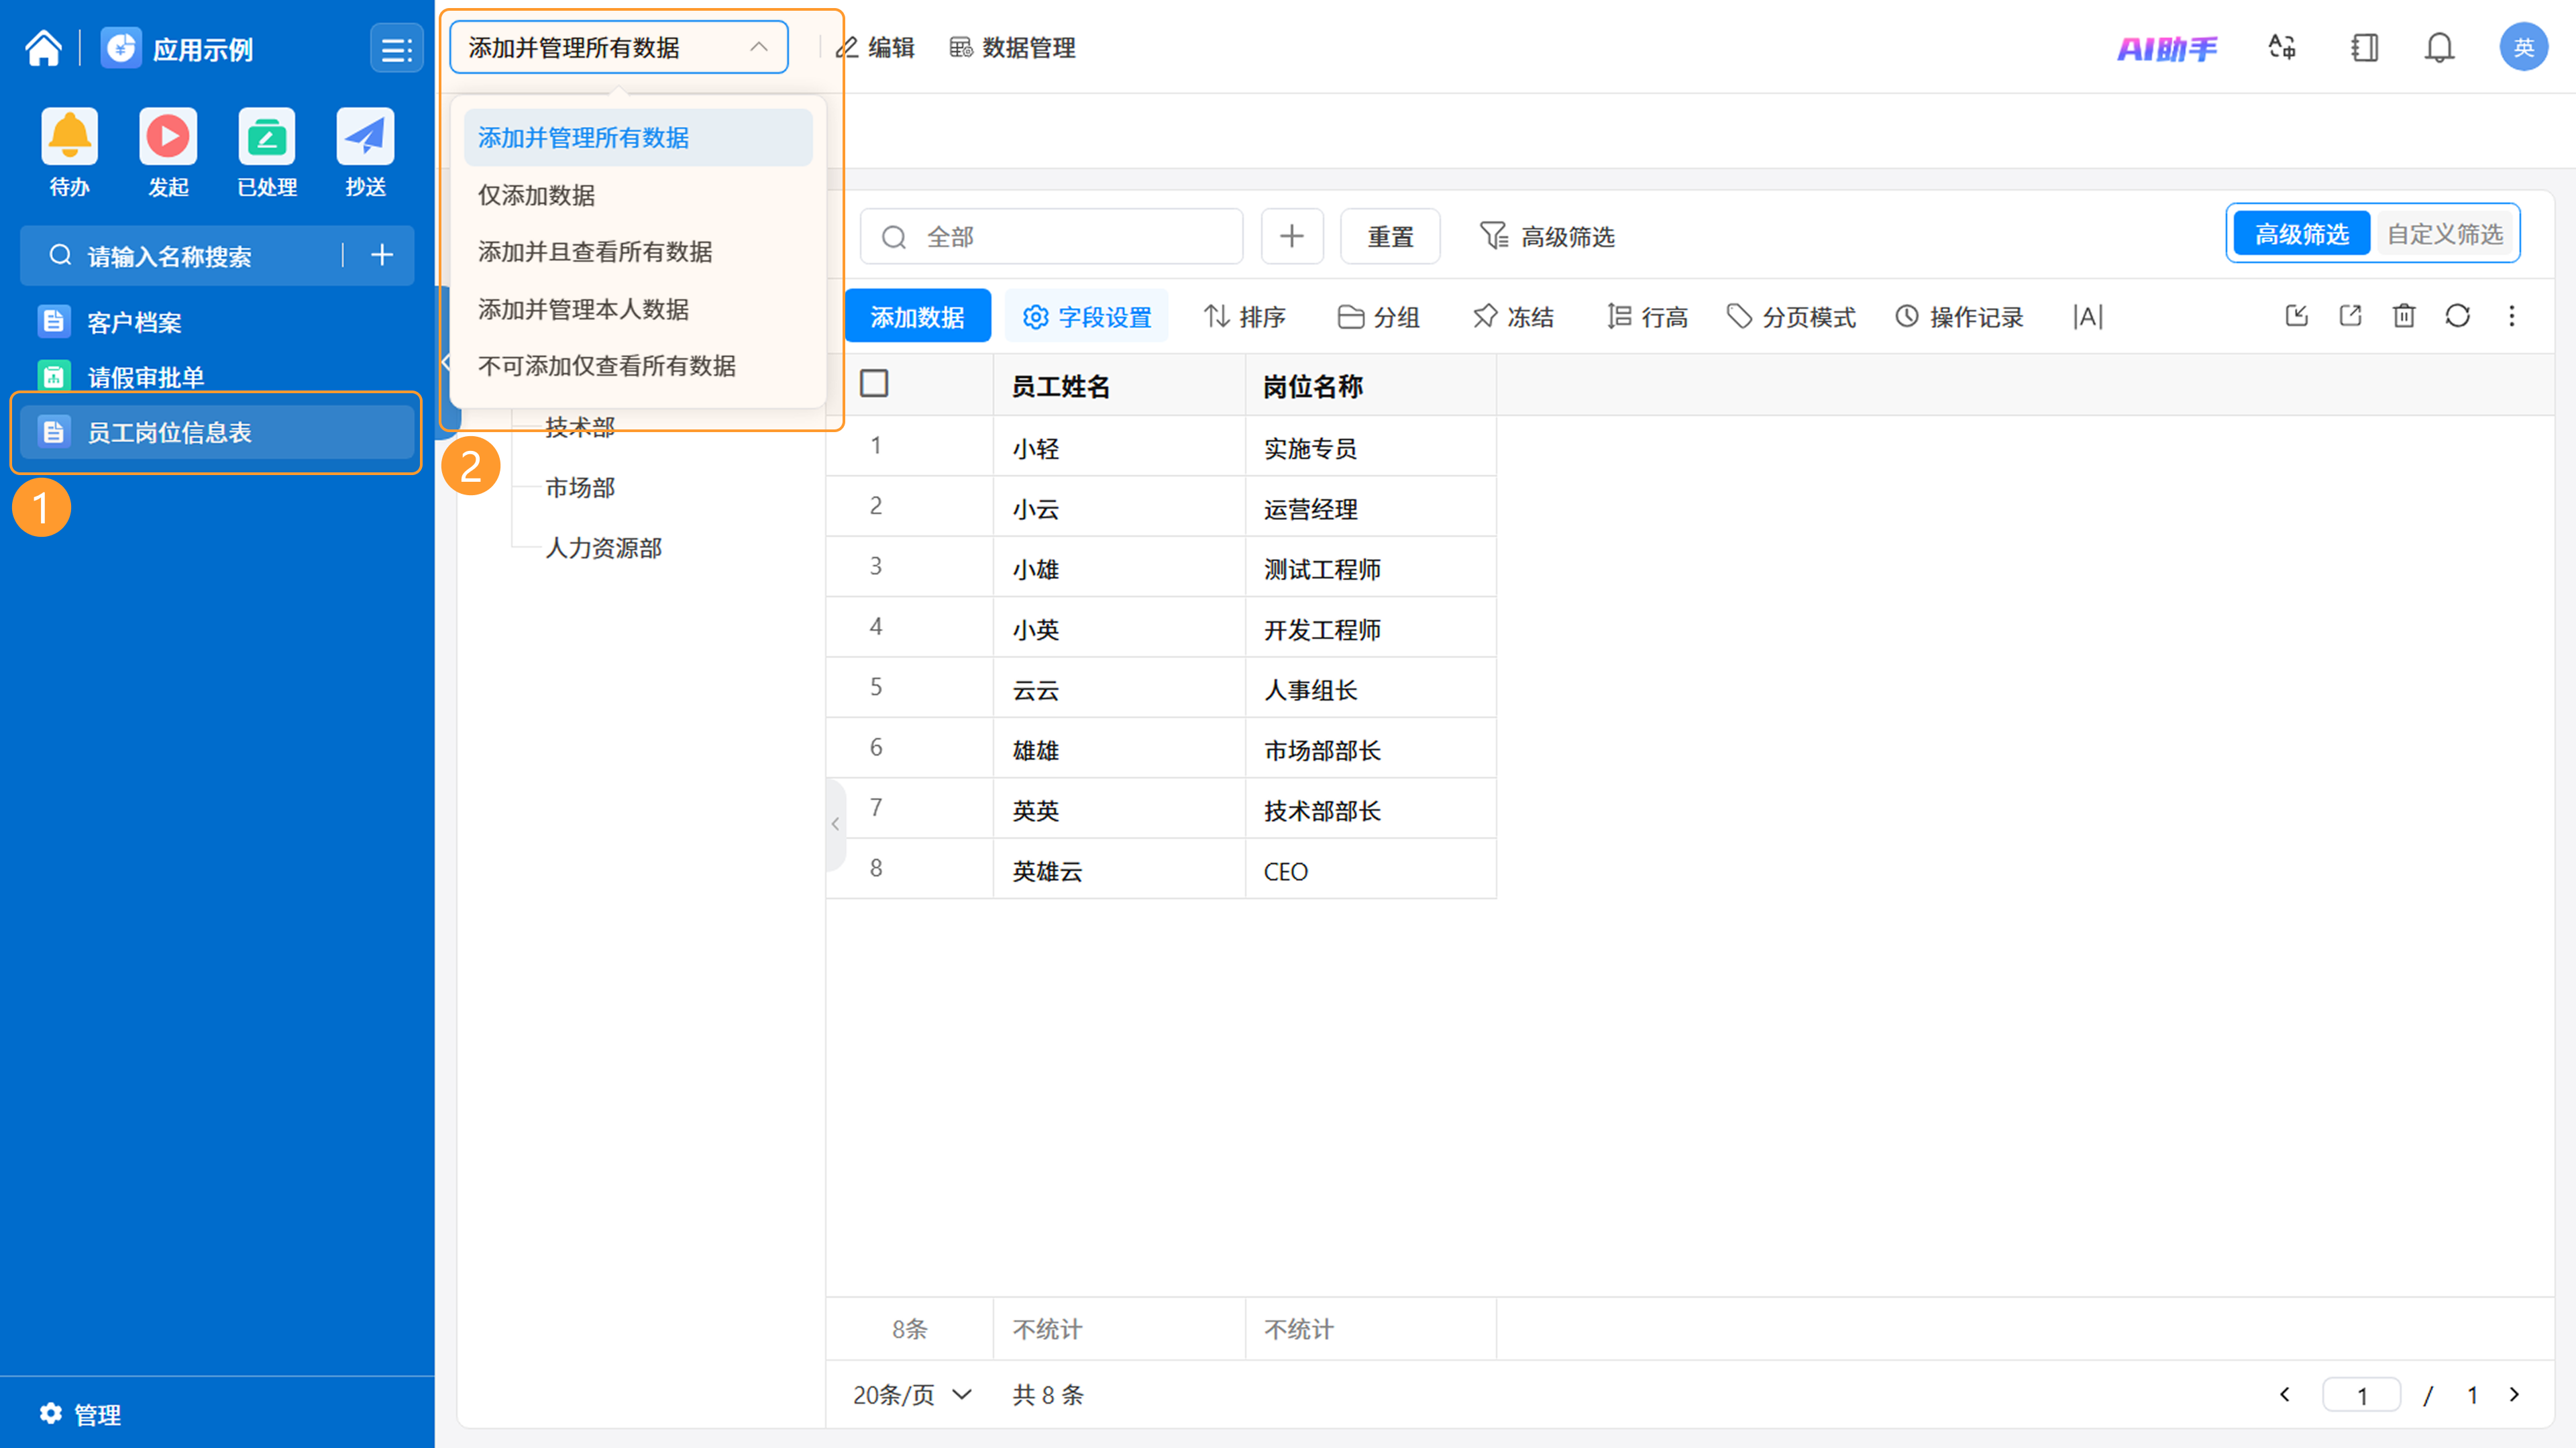
Task: Switch to 高级筛选 tab toggle
Action: [x=2301, y=234]
